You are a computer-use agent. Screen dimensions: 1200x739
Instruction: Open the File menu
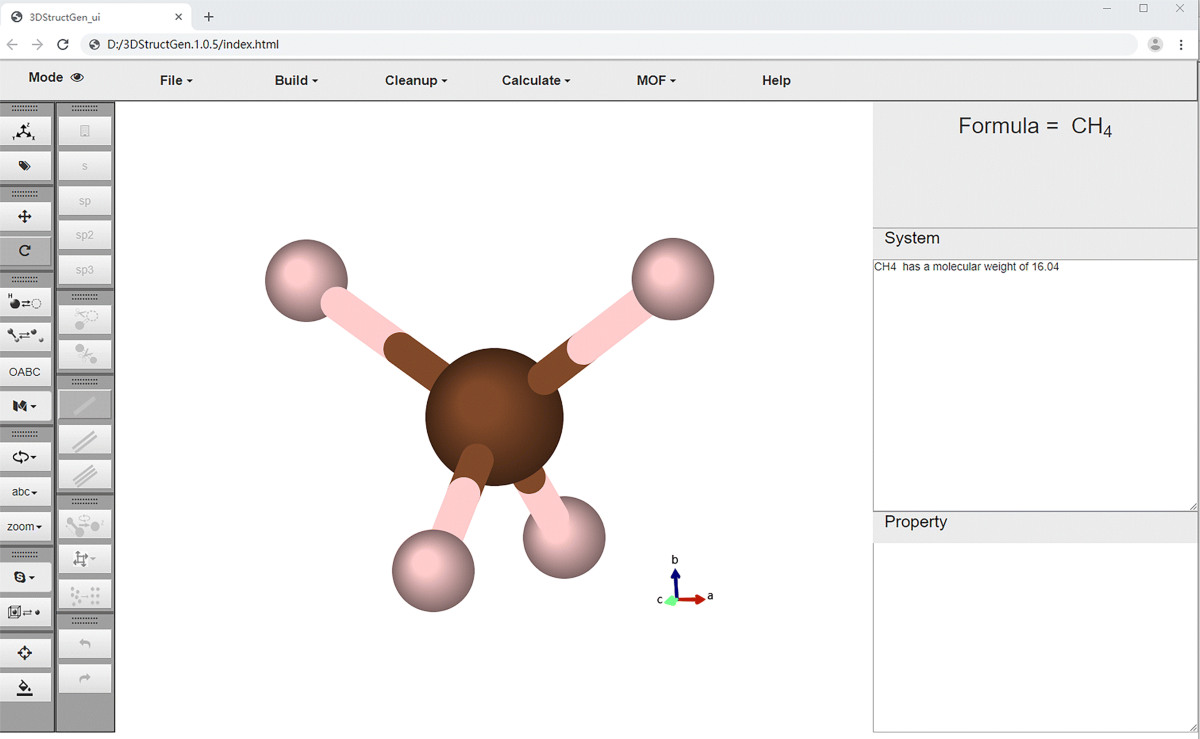[176, 81]
